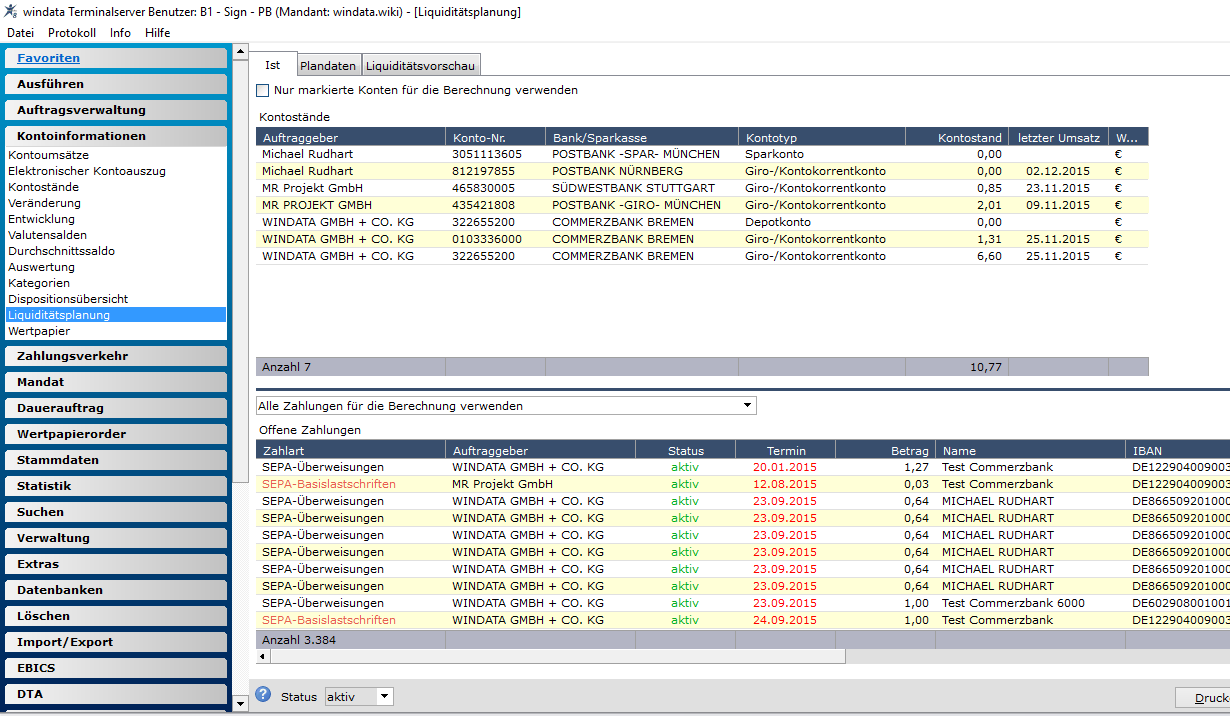Screen dimensions: 1230x716
Task: Sort by the Kontostand column header
Action: pos(955,137)
